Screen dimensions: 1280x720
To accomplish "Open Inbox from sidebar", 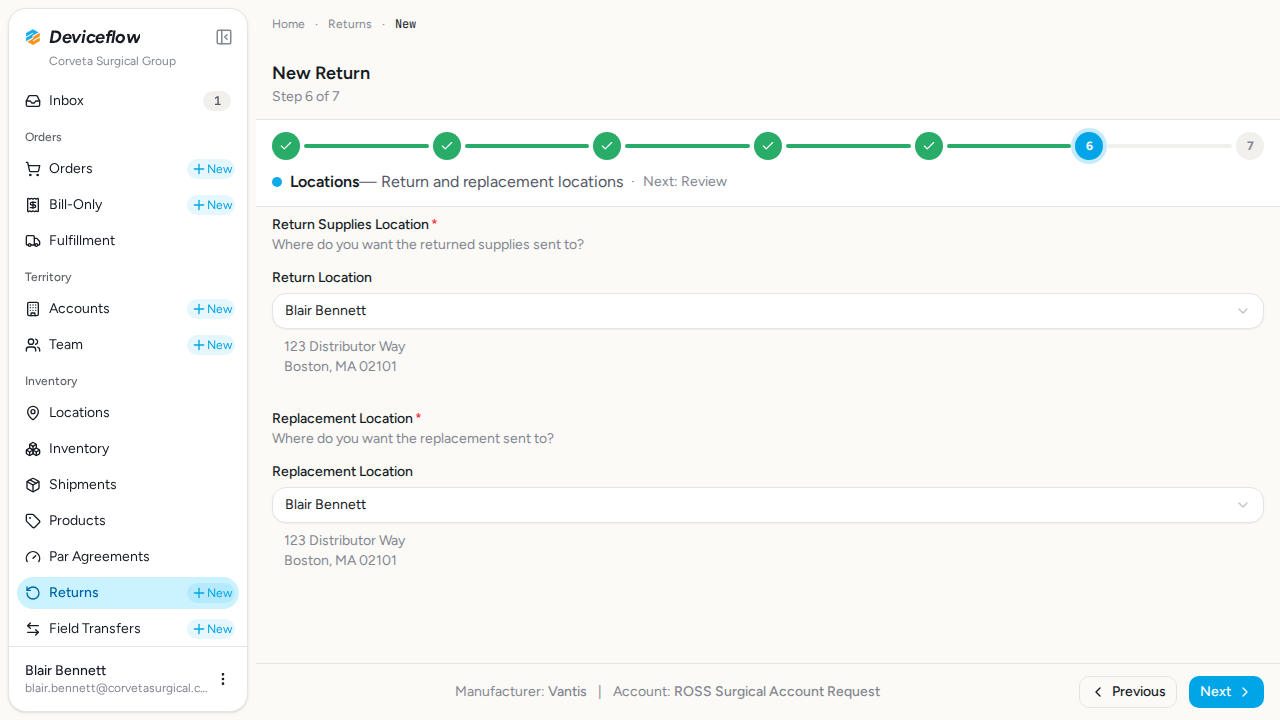I will click(x=128, y=101).
